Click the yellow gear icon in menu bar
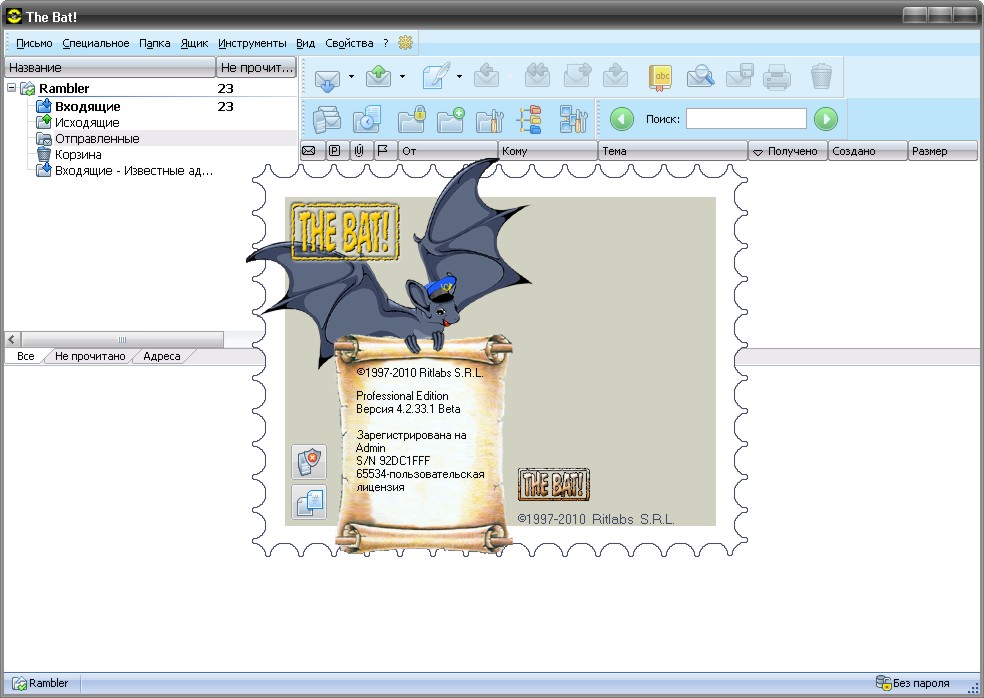984x698 pixels. click(406, 43)
